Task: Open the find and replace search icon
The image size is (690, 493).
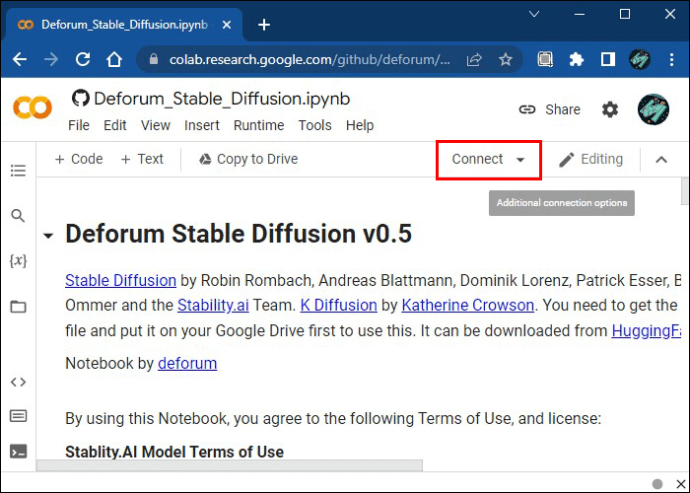Action: [18, 216]
